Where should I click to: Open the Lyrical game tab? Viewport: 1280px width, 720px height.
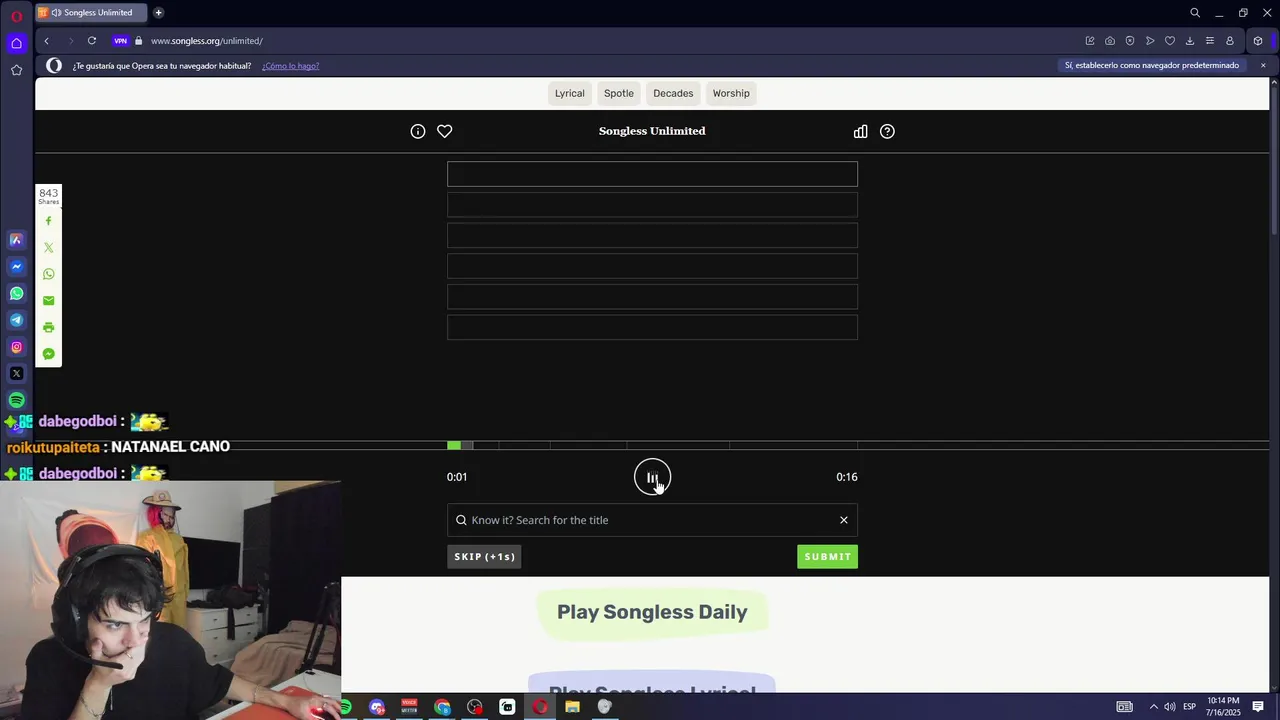coord(569,93)
